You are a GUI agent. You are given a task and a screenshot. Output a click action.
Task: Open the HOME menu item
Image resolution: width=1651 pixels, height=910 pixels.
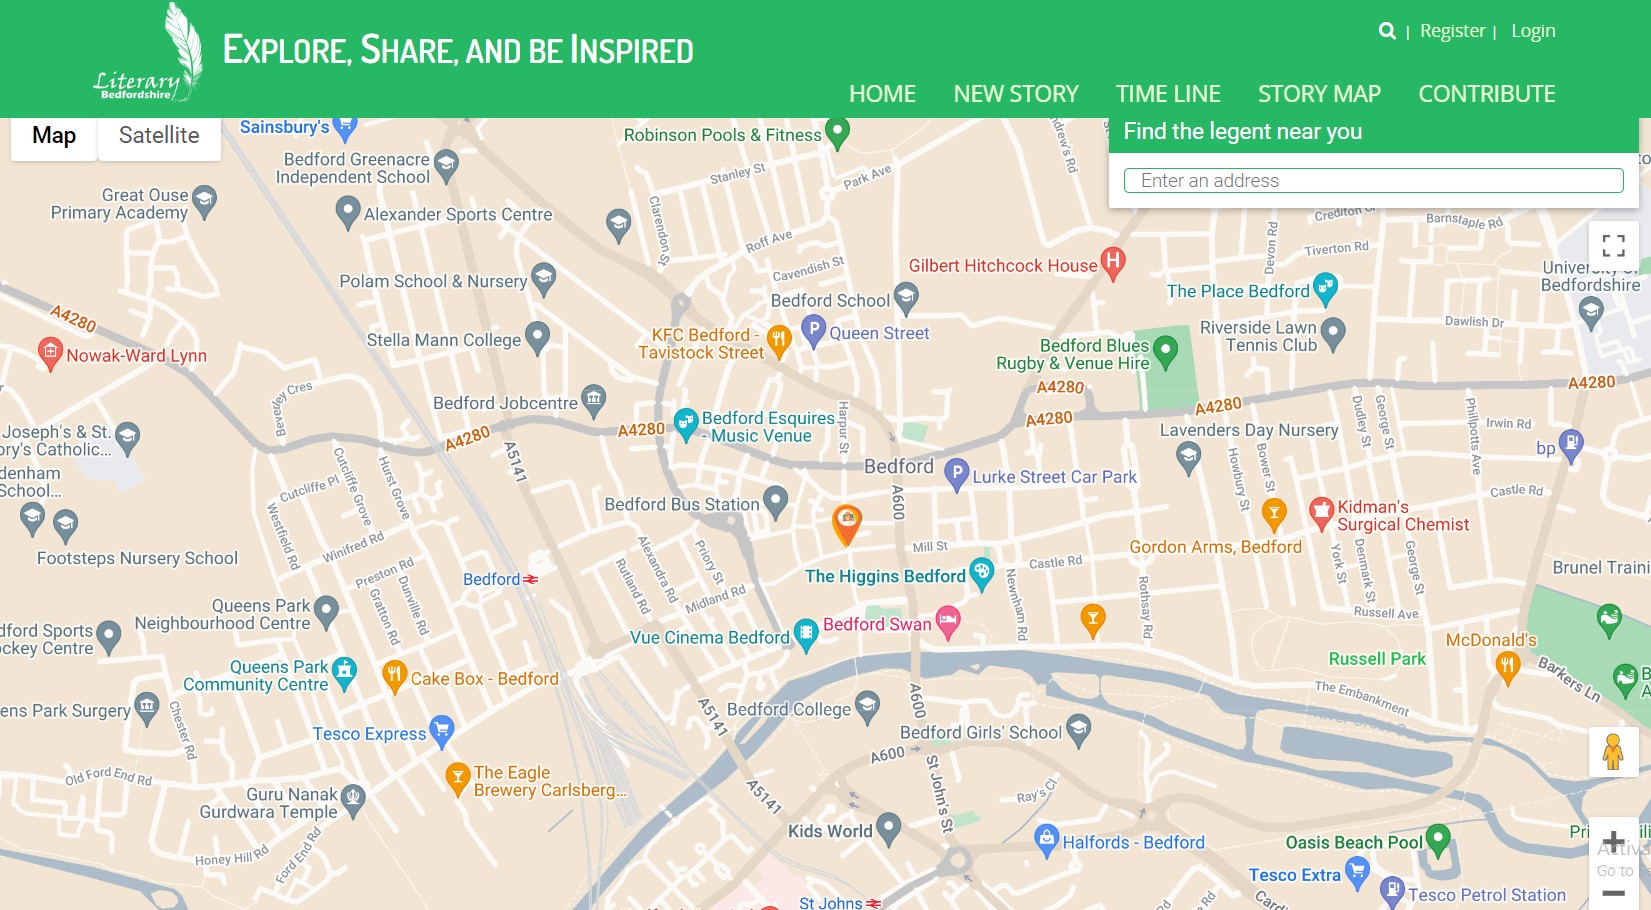(882, 94)
